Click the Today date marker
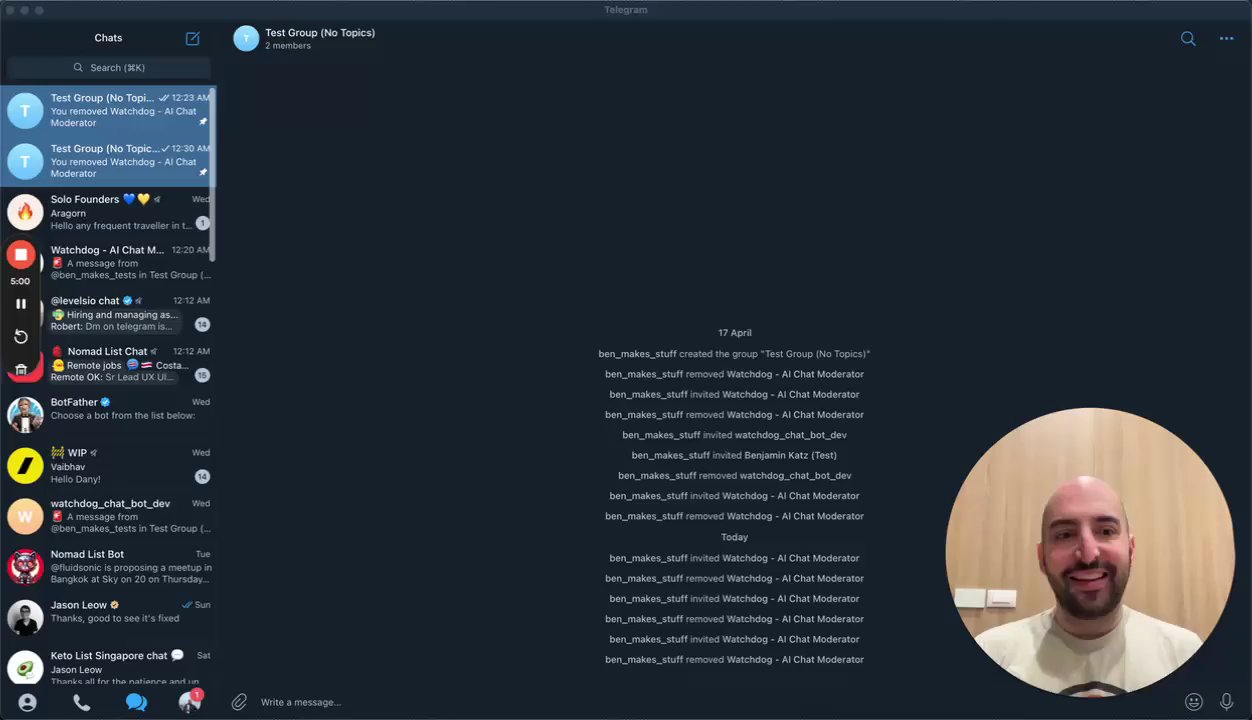The height and width of the screenshot is (720, 1252). click(x=734, y=537)
